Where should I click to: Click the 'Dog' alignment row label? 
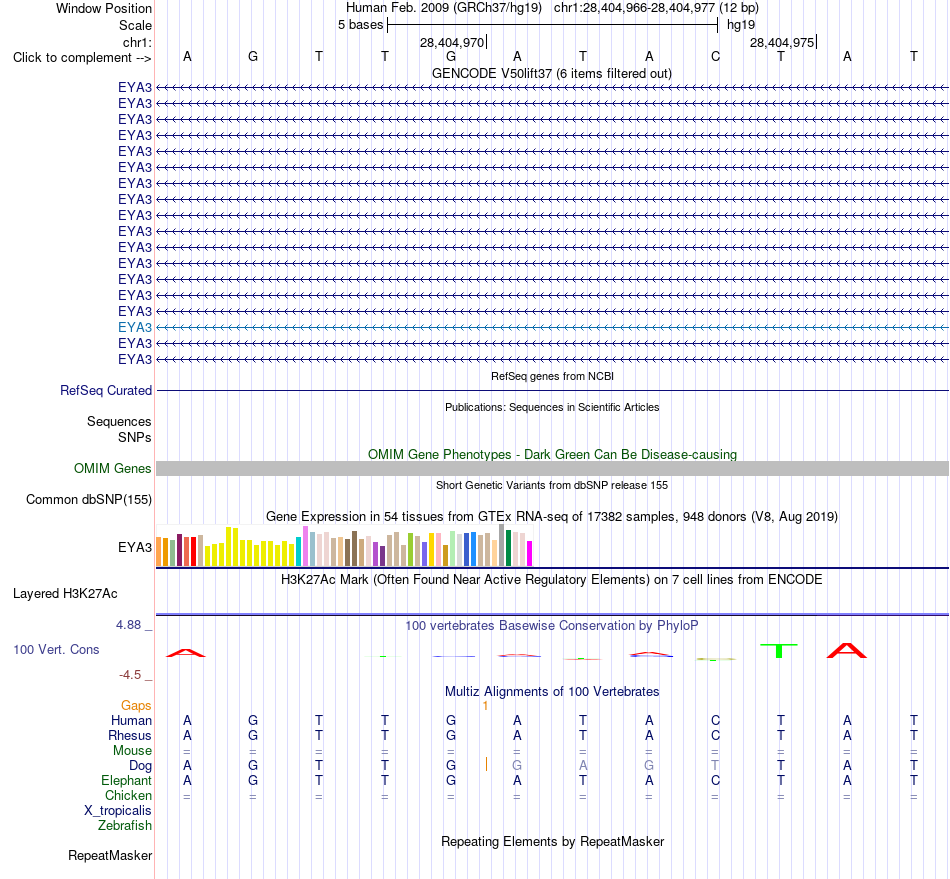click(141, 766)
